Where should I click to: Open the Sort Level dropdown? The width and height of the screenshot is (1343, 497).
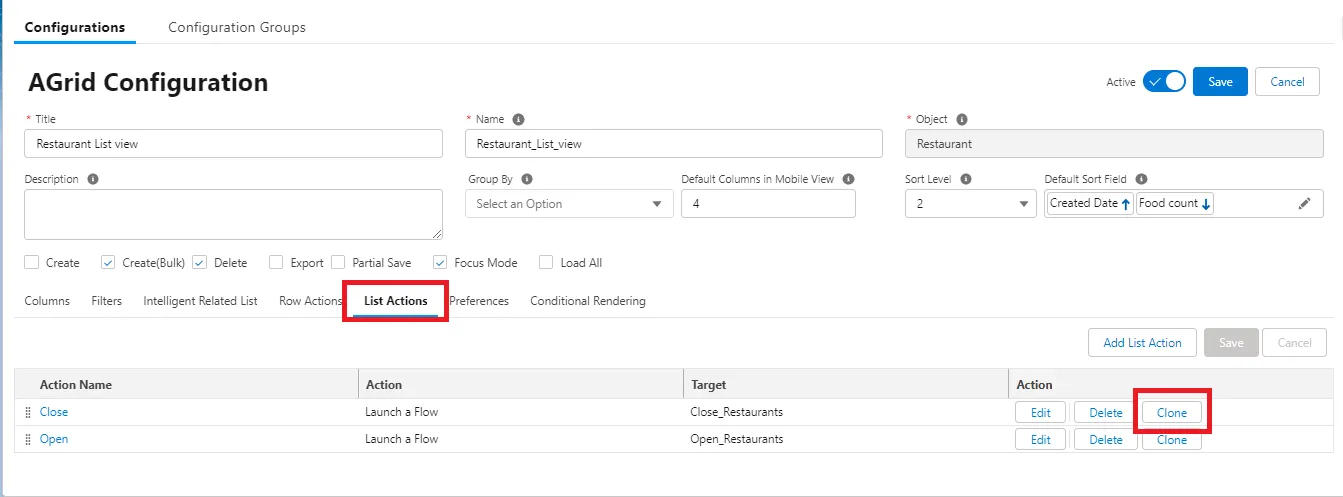click(x=971, y=204)
